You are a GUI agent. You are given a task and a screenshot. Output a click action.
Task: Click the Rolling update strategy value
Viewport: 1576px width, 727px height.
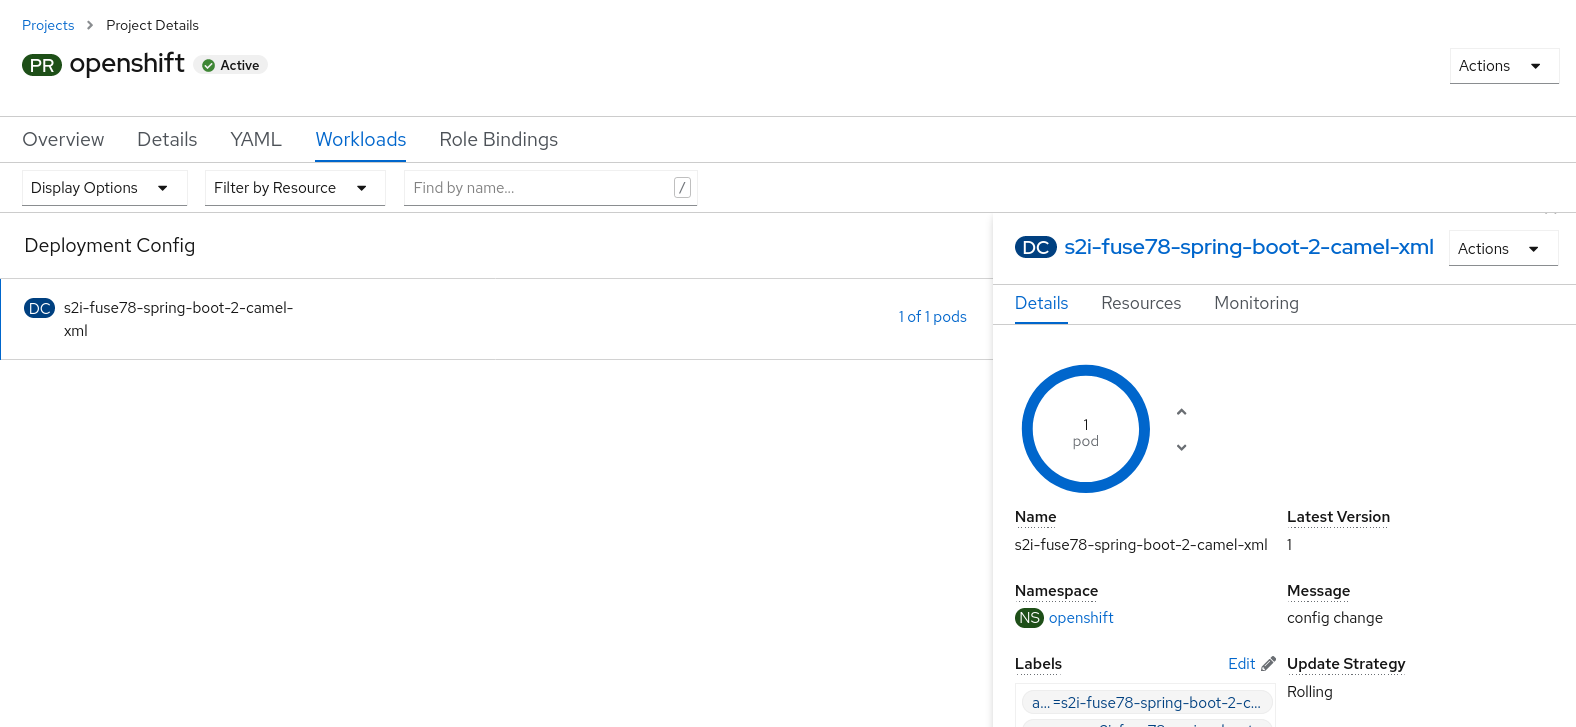click(1310, 692)
